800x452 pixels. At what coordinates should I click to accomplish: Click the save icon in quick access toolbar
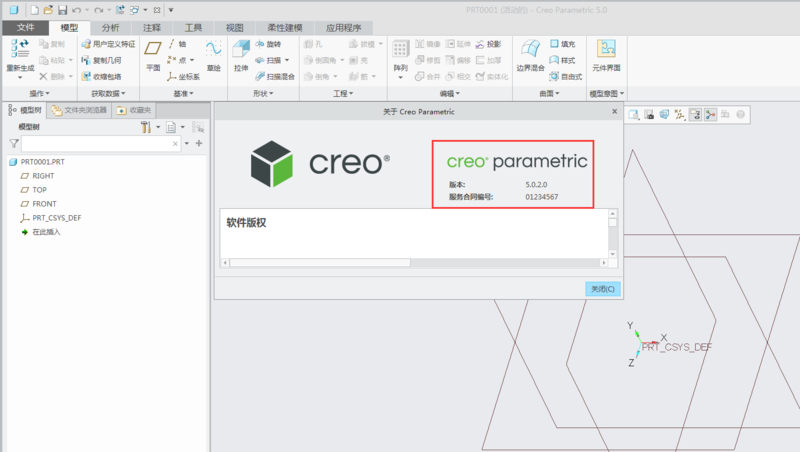point(61,9)
